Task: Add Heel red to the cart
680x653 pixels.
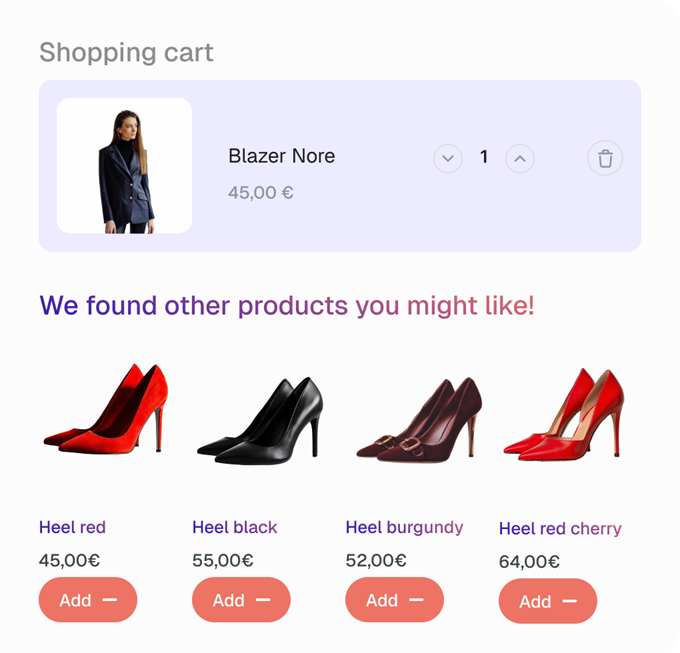Action: coord(88,600)
